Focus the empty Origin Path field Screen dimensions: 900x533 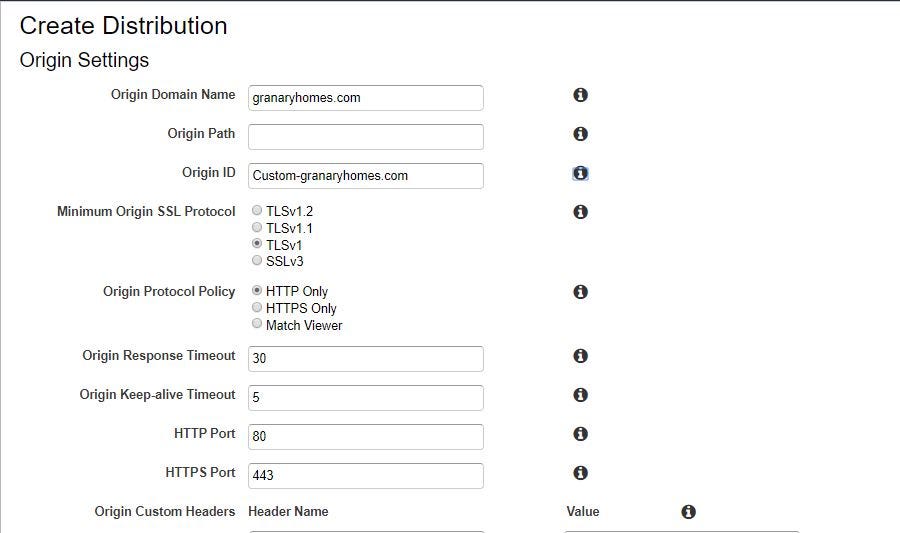click(x=366, y=137)
